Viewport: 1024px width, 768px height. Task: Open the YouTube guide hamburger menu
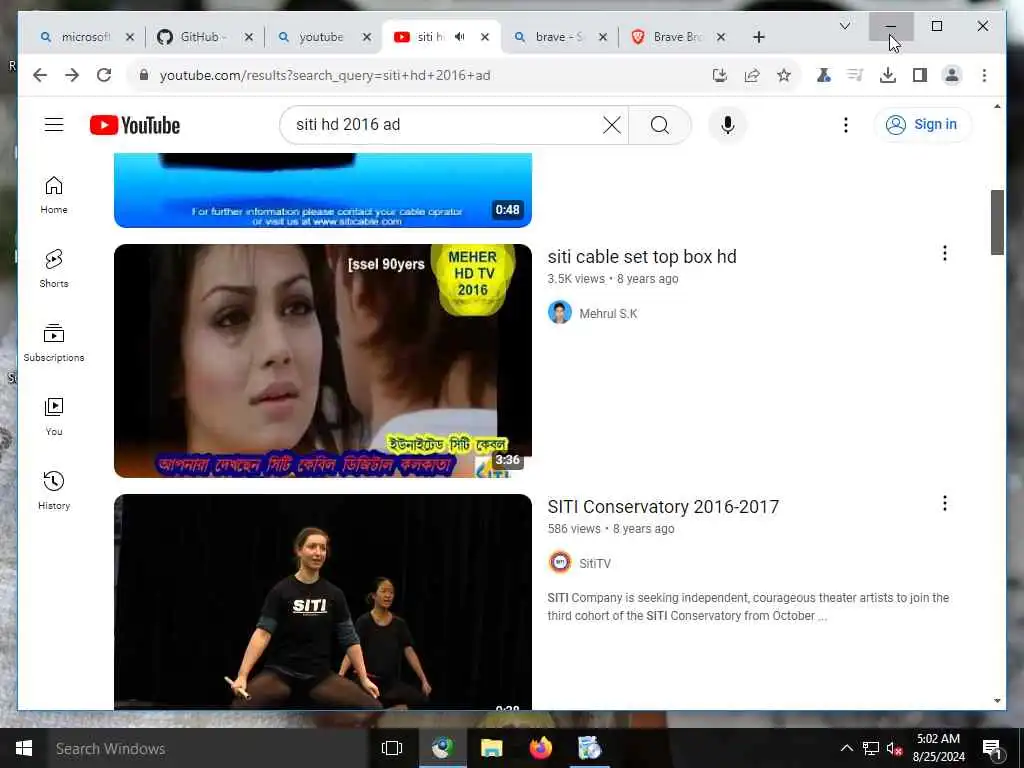click(x=54, y=125)
